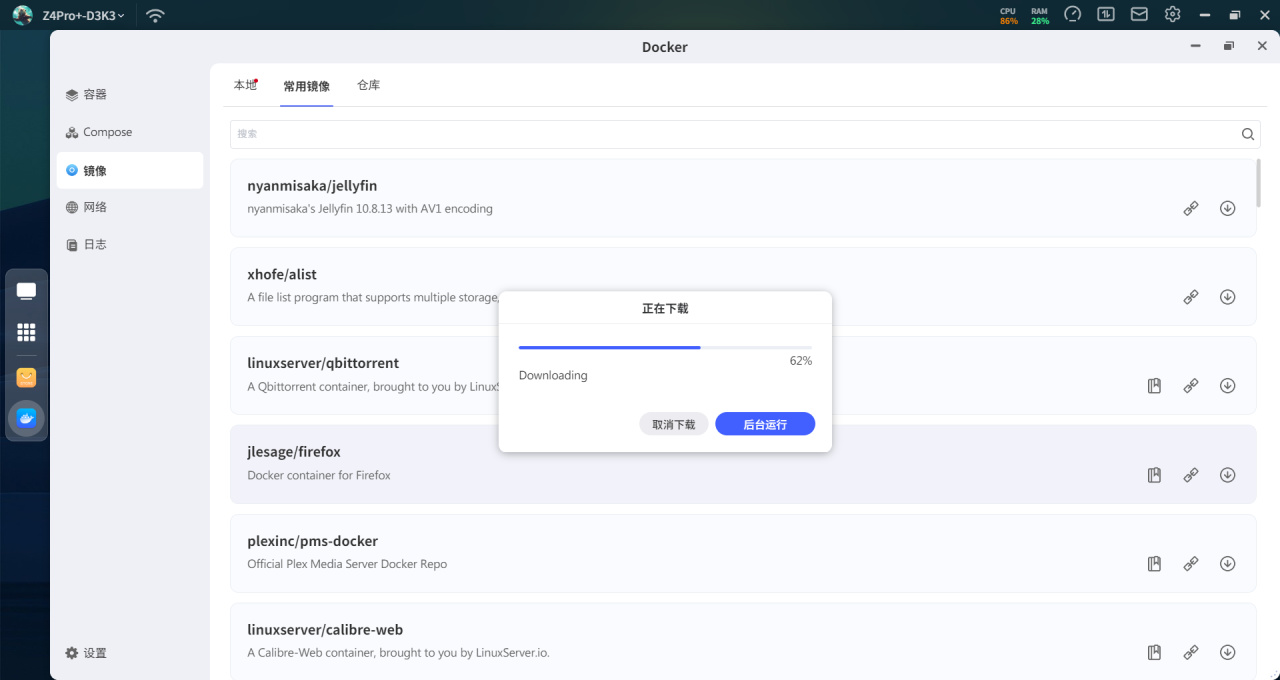Click the Downloading status text
1280x680 pixels.
553,376
